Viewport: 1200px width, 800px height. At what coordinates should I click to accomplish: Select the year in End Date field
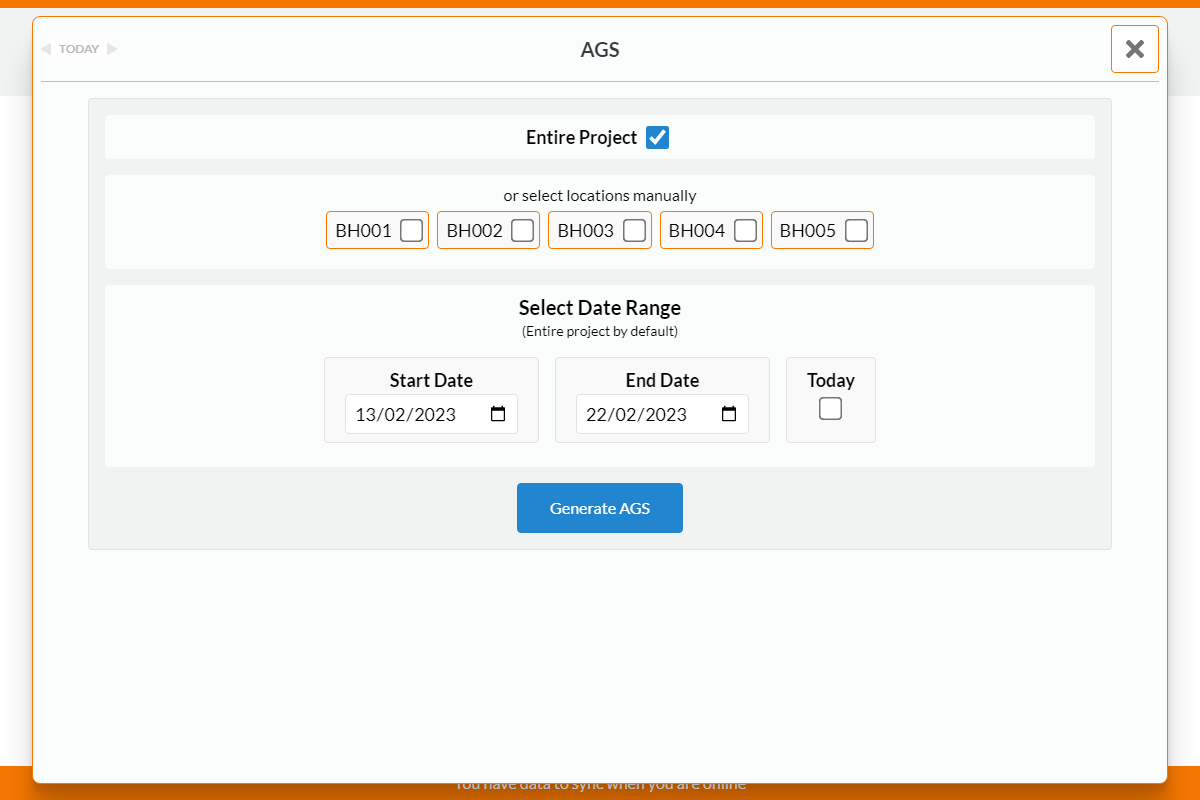point(666,415)
